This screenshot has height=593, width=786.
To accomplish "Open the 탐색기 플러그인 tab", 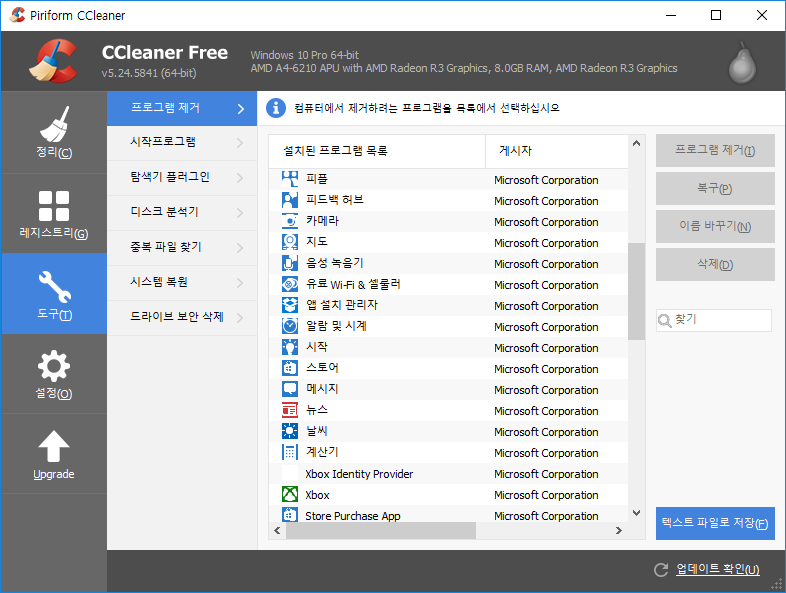I will pos(182,178).
